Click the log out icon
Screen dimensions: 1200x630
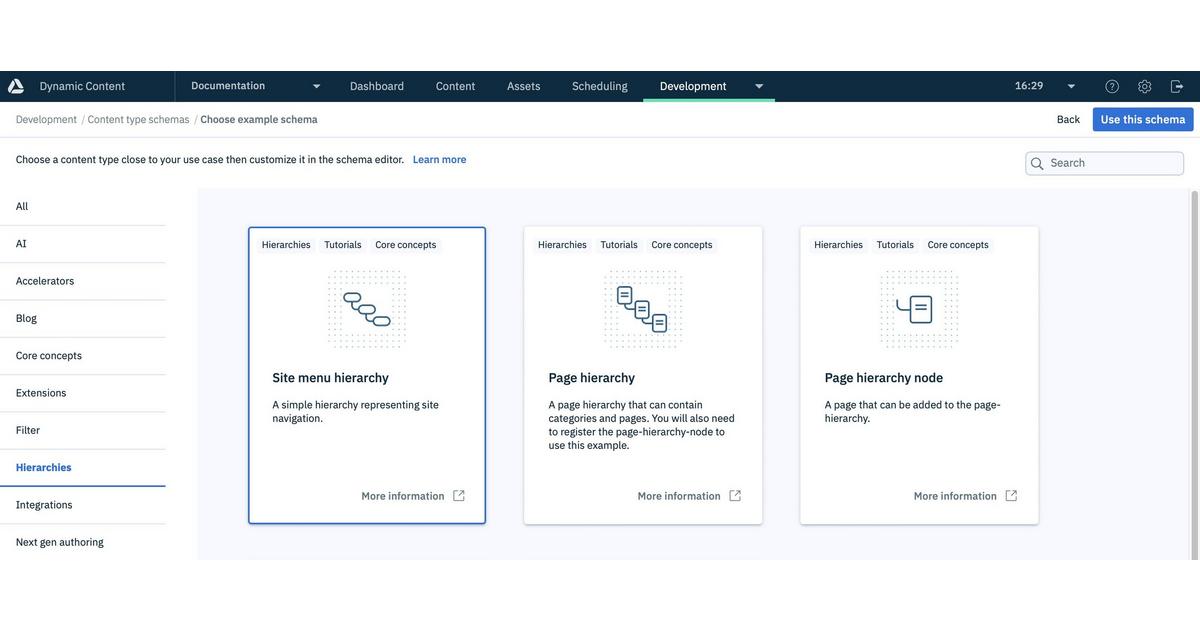coord(1177,86)
